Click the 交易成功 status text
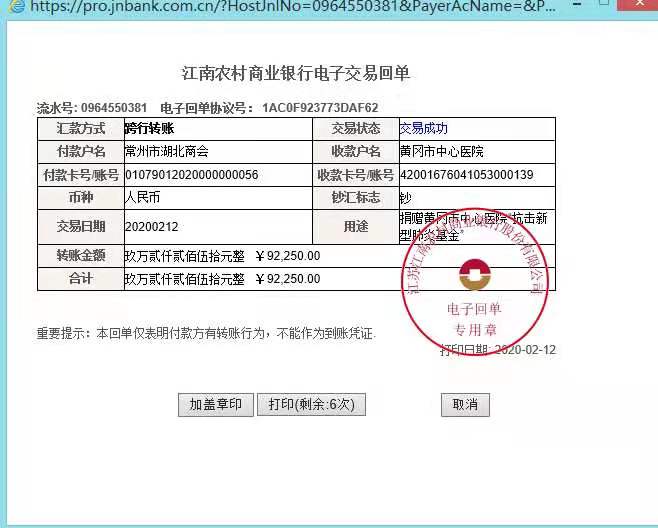The image size is (658, 528). (x=423, y=128)
